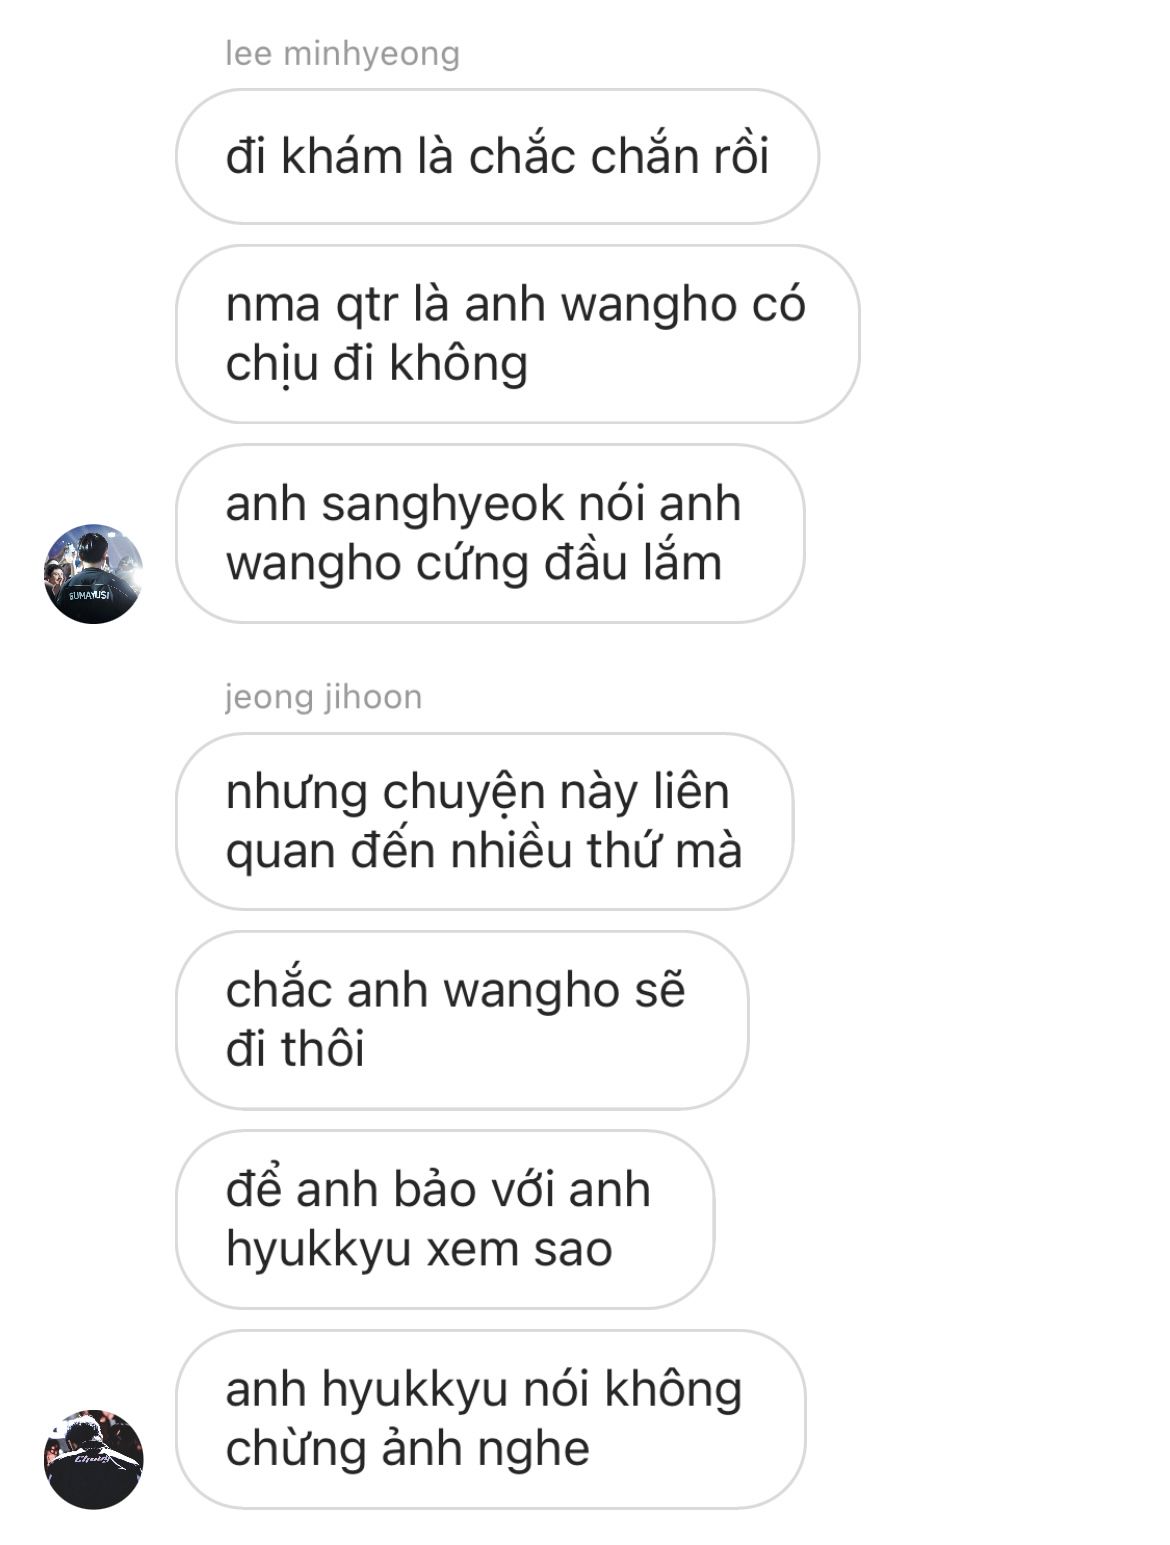Viewport: 1170px width, 1545px height.
Task: Click the text line 'chịu đi không'
Action: pyautogui.click(x=376, y=364)
